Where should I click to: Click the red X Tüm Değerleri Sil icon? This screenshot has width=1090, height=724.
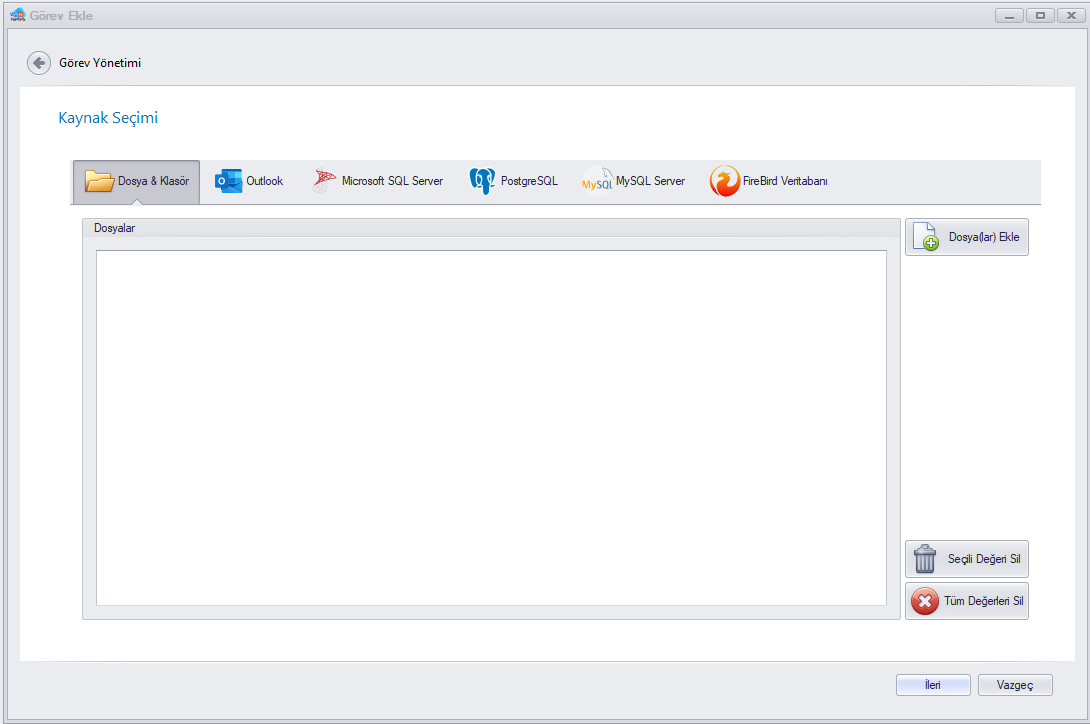(x=925, y=601)
